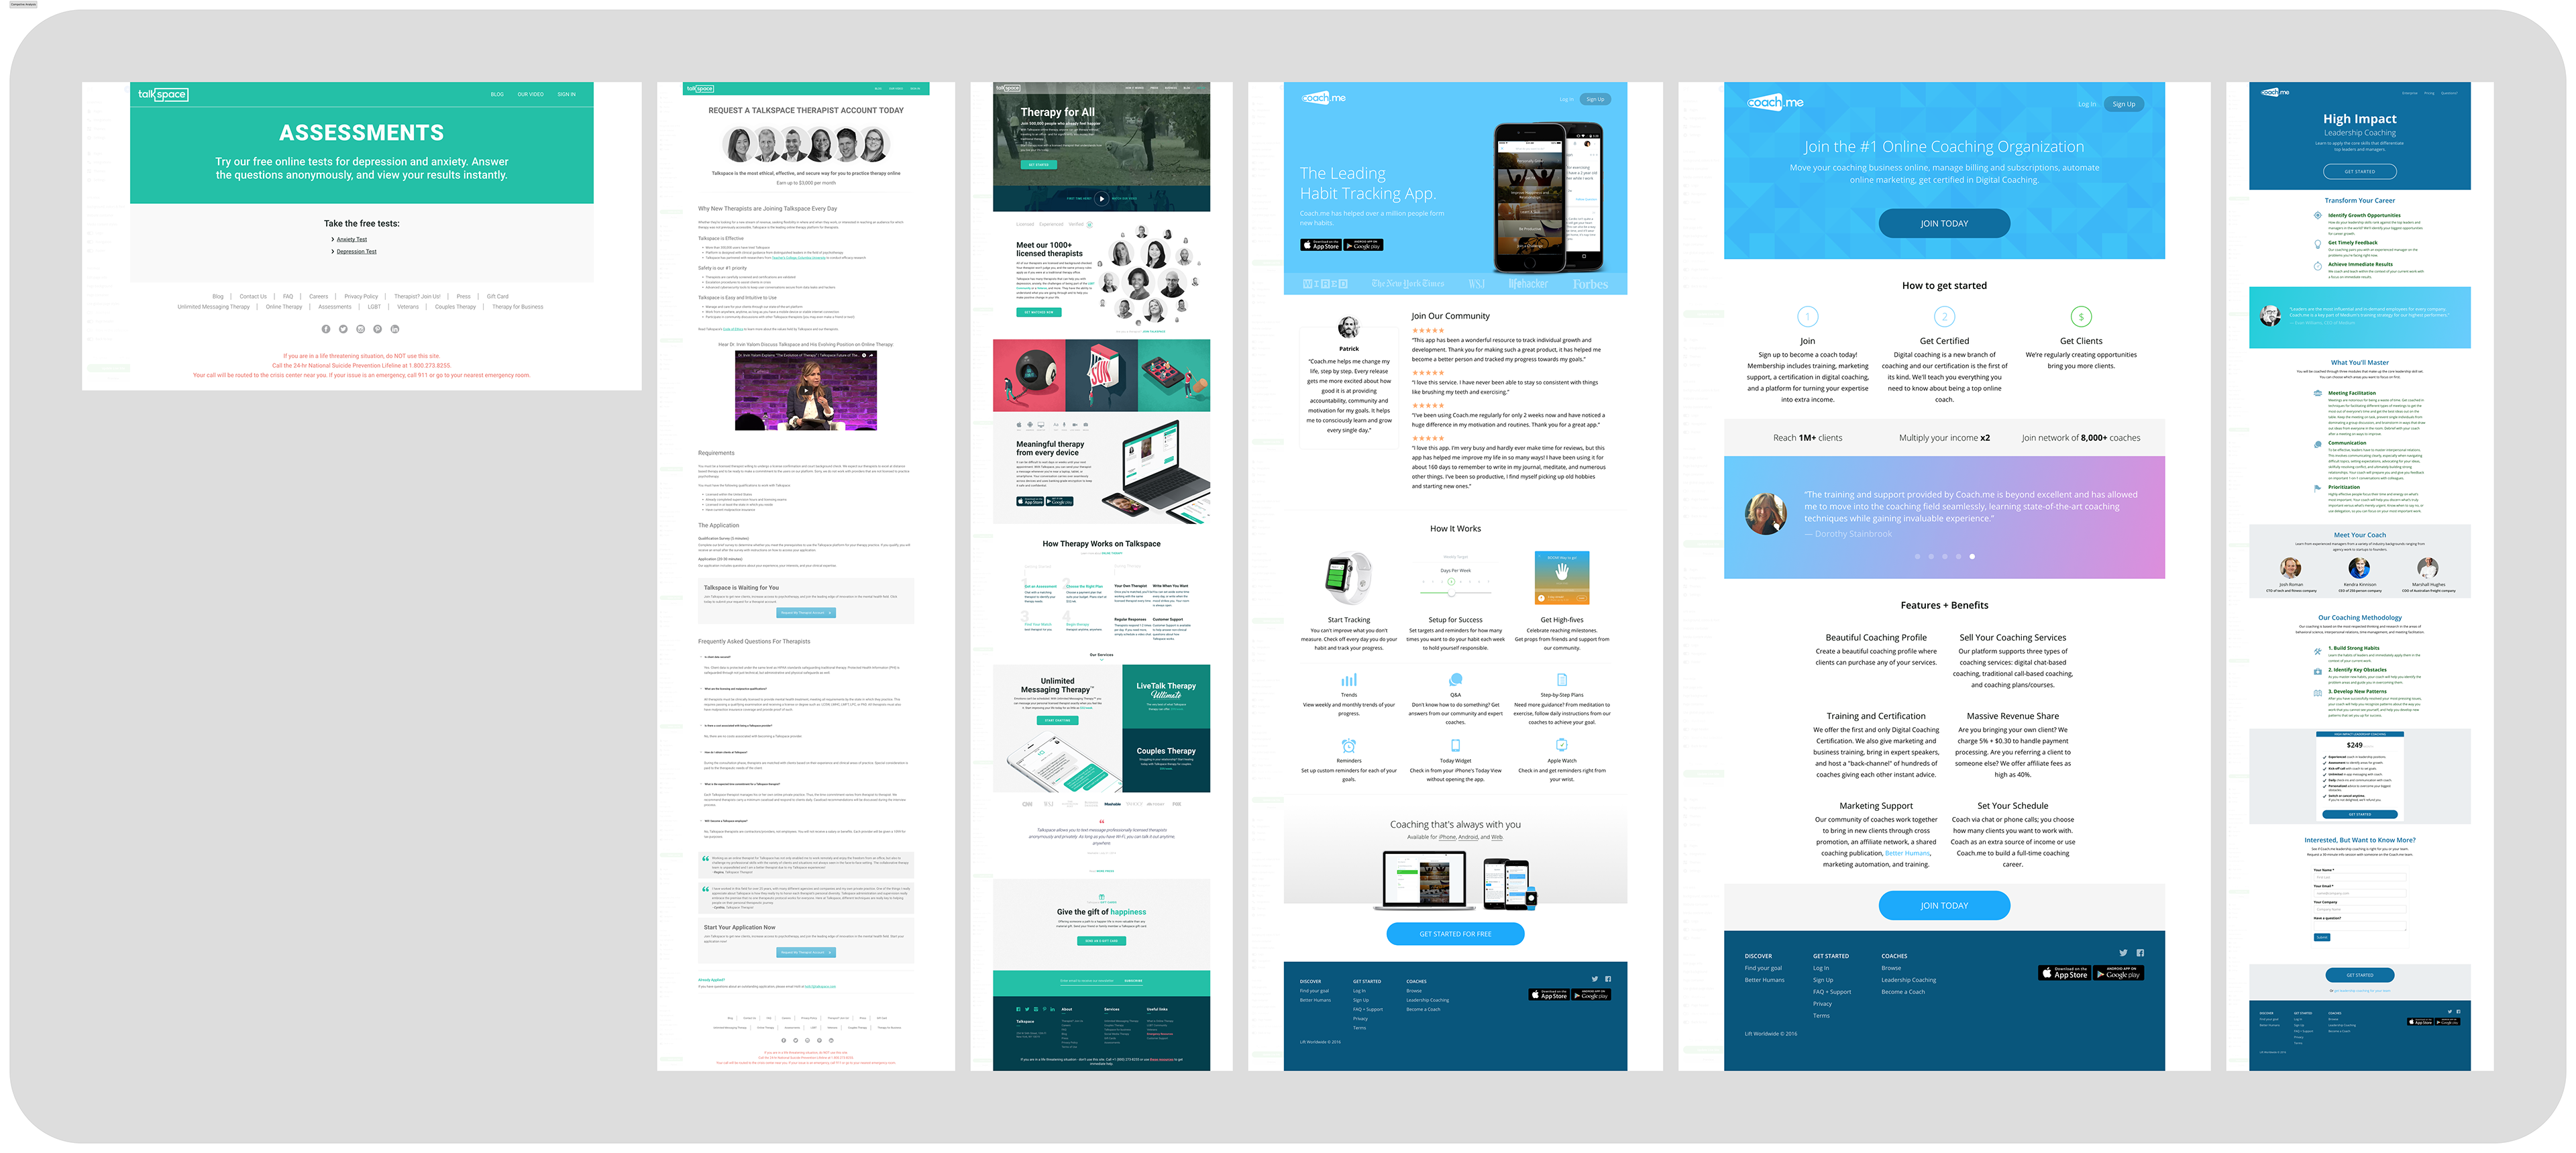Click Dorothy Stainbrook's testimonial photo
The image size is (2576, 1153).
[x=1766, y=514]
